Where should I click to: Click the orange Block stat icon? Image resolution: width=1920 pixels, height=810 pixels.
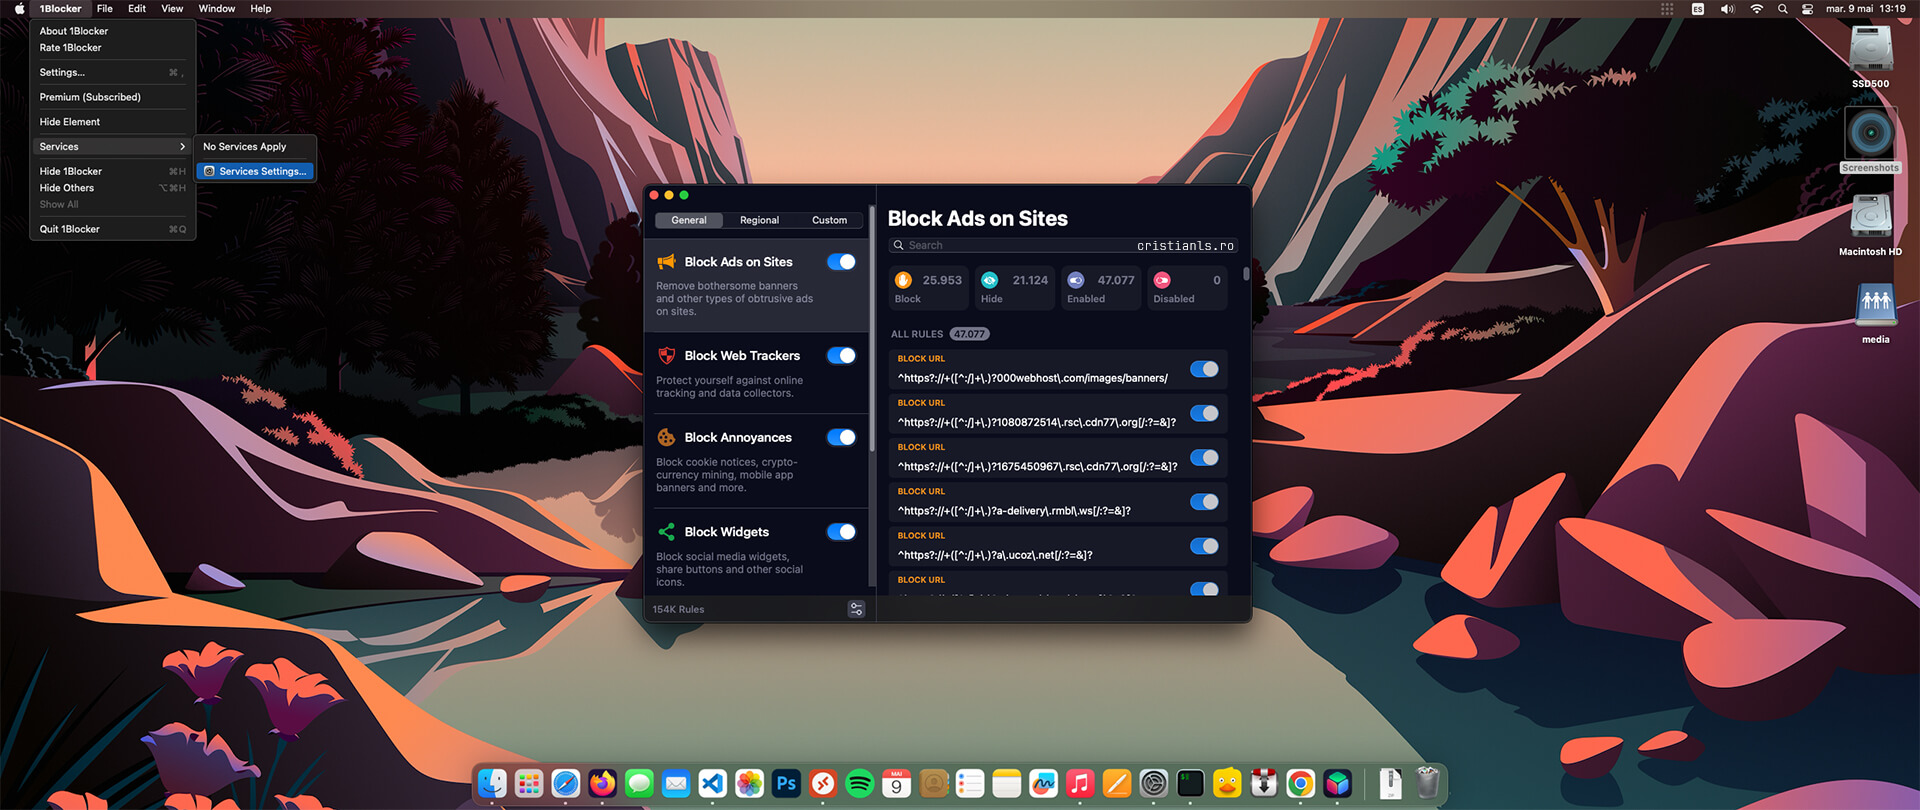coord(903,280)
